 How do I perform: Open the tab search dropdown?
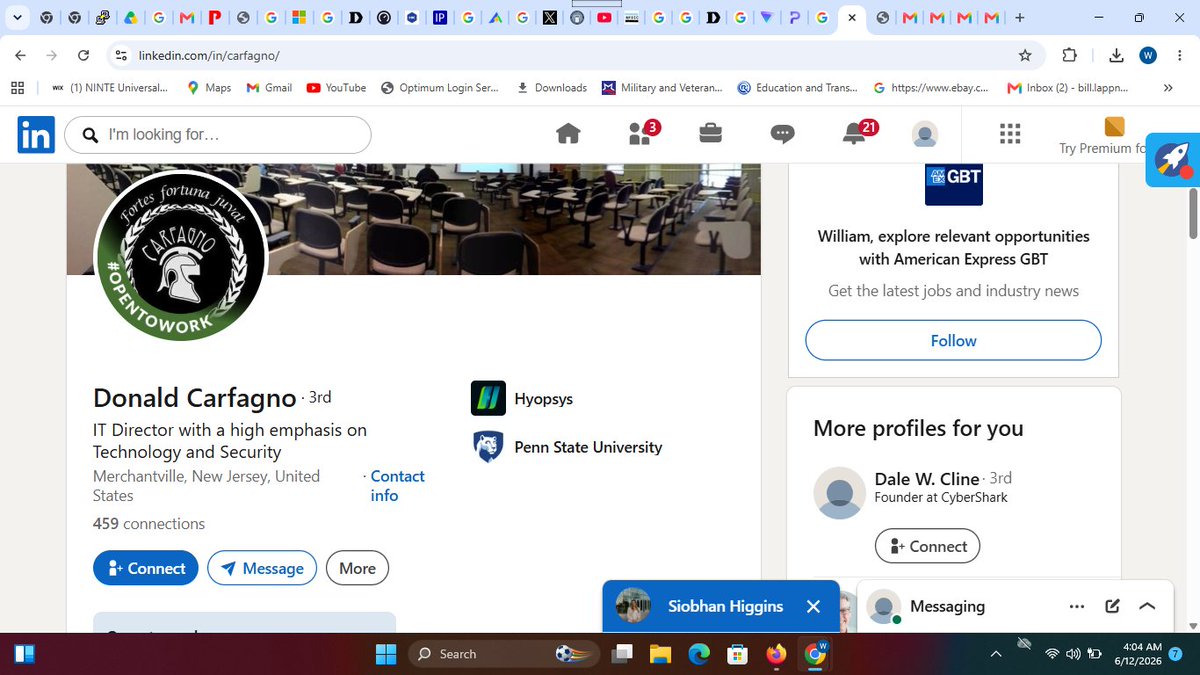[x=18, y=18]
